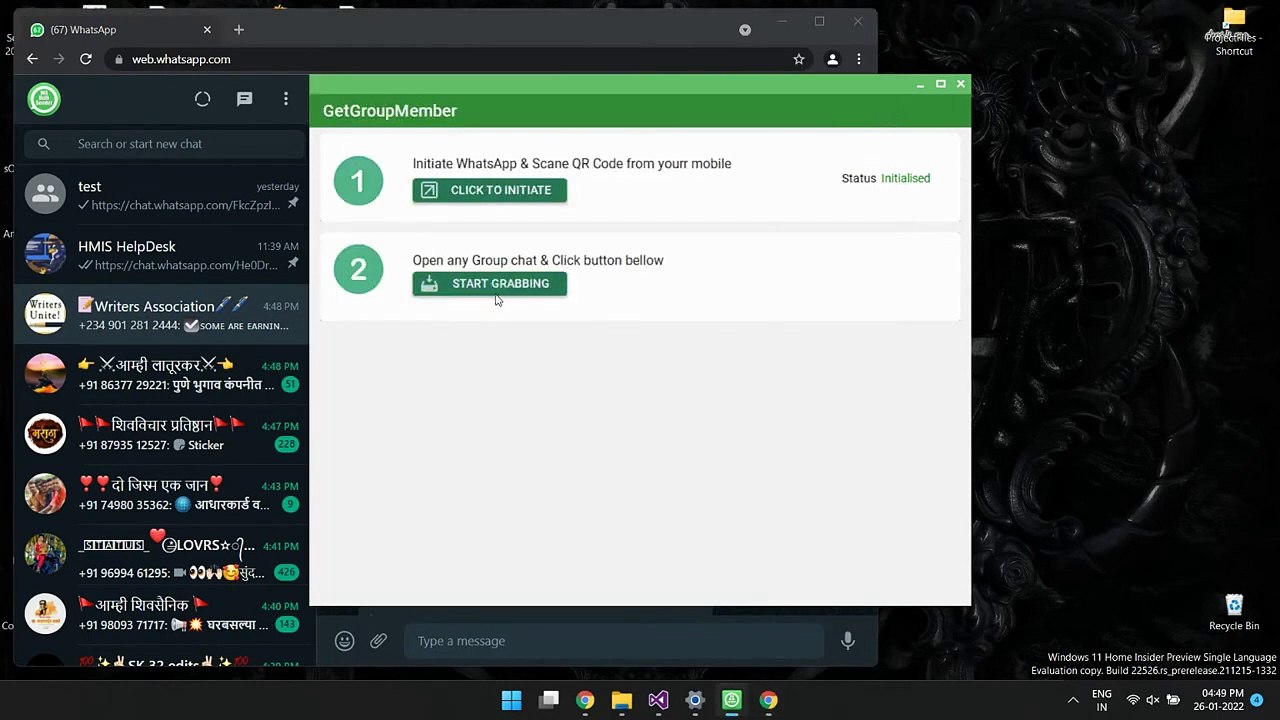Click the pin icon on HMIS HelpDesk chat
Viewport: 1280px width, 720px height.
tap(293, 264)
